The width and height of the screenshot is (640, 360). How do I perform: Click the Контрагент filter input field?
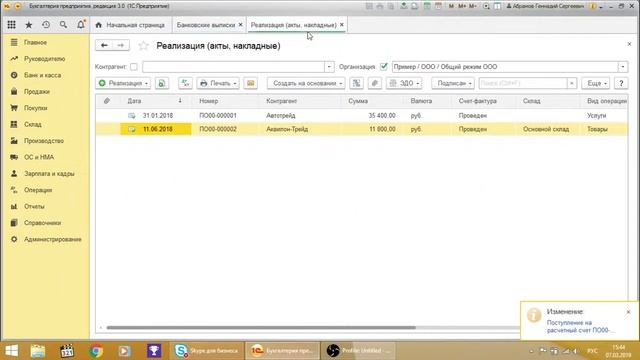234,67
